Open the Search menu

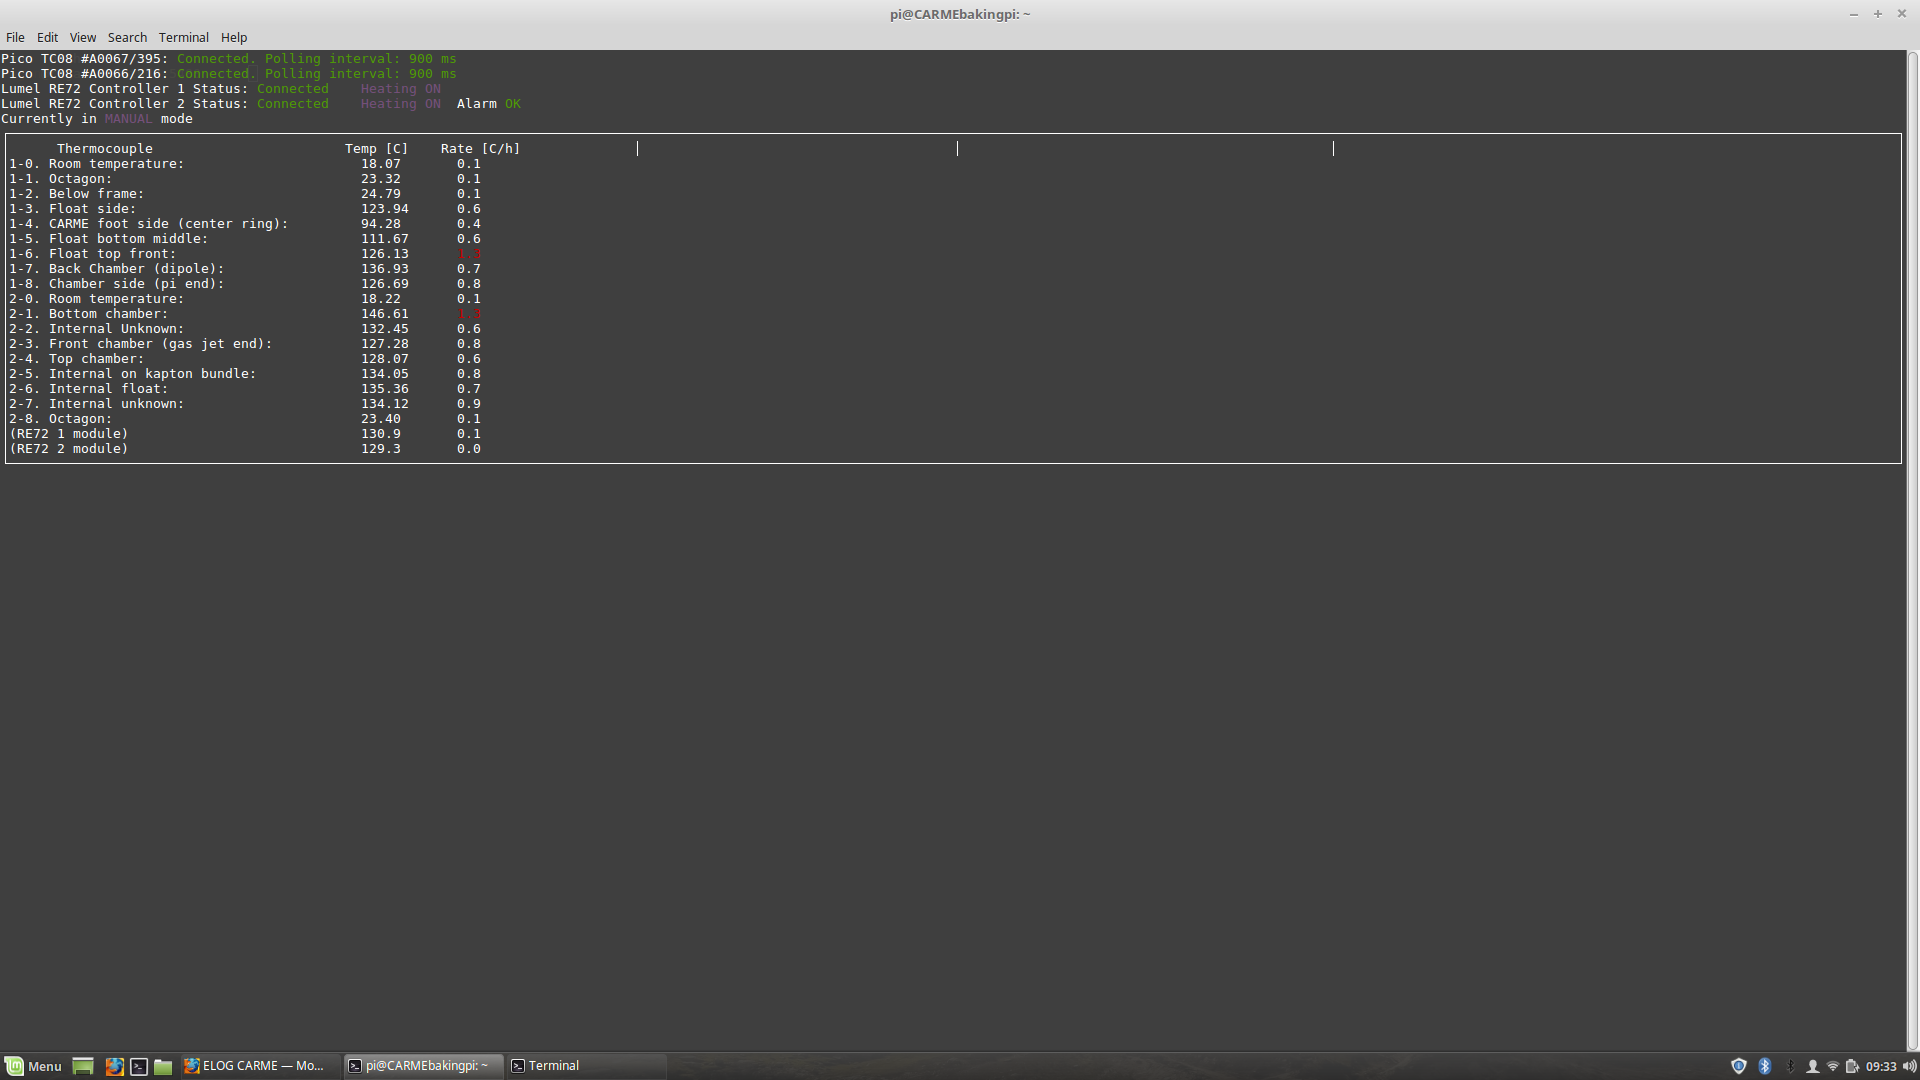pyautogui.click(x=127, y=37)
